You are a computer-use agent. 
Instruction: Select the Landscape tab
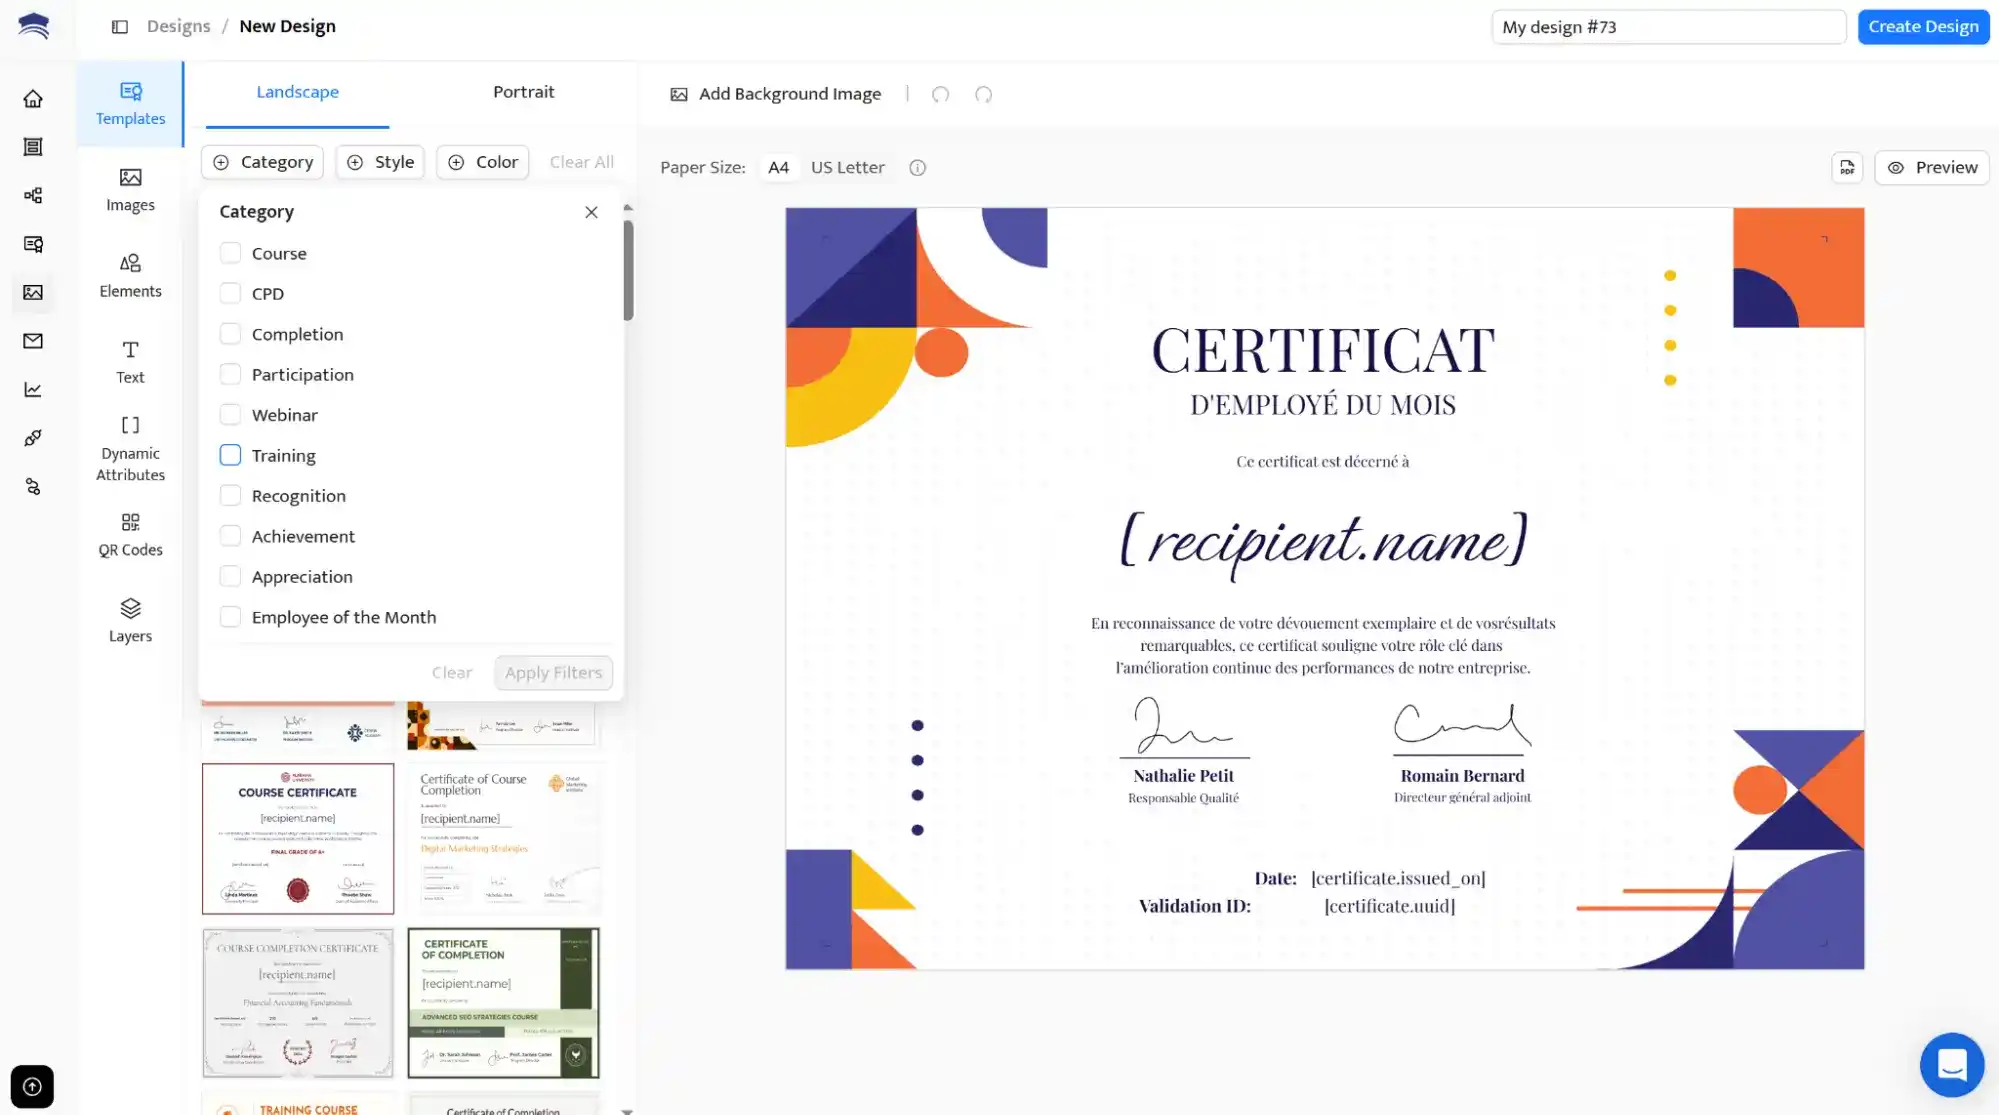tap(297, 91)
